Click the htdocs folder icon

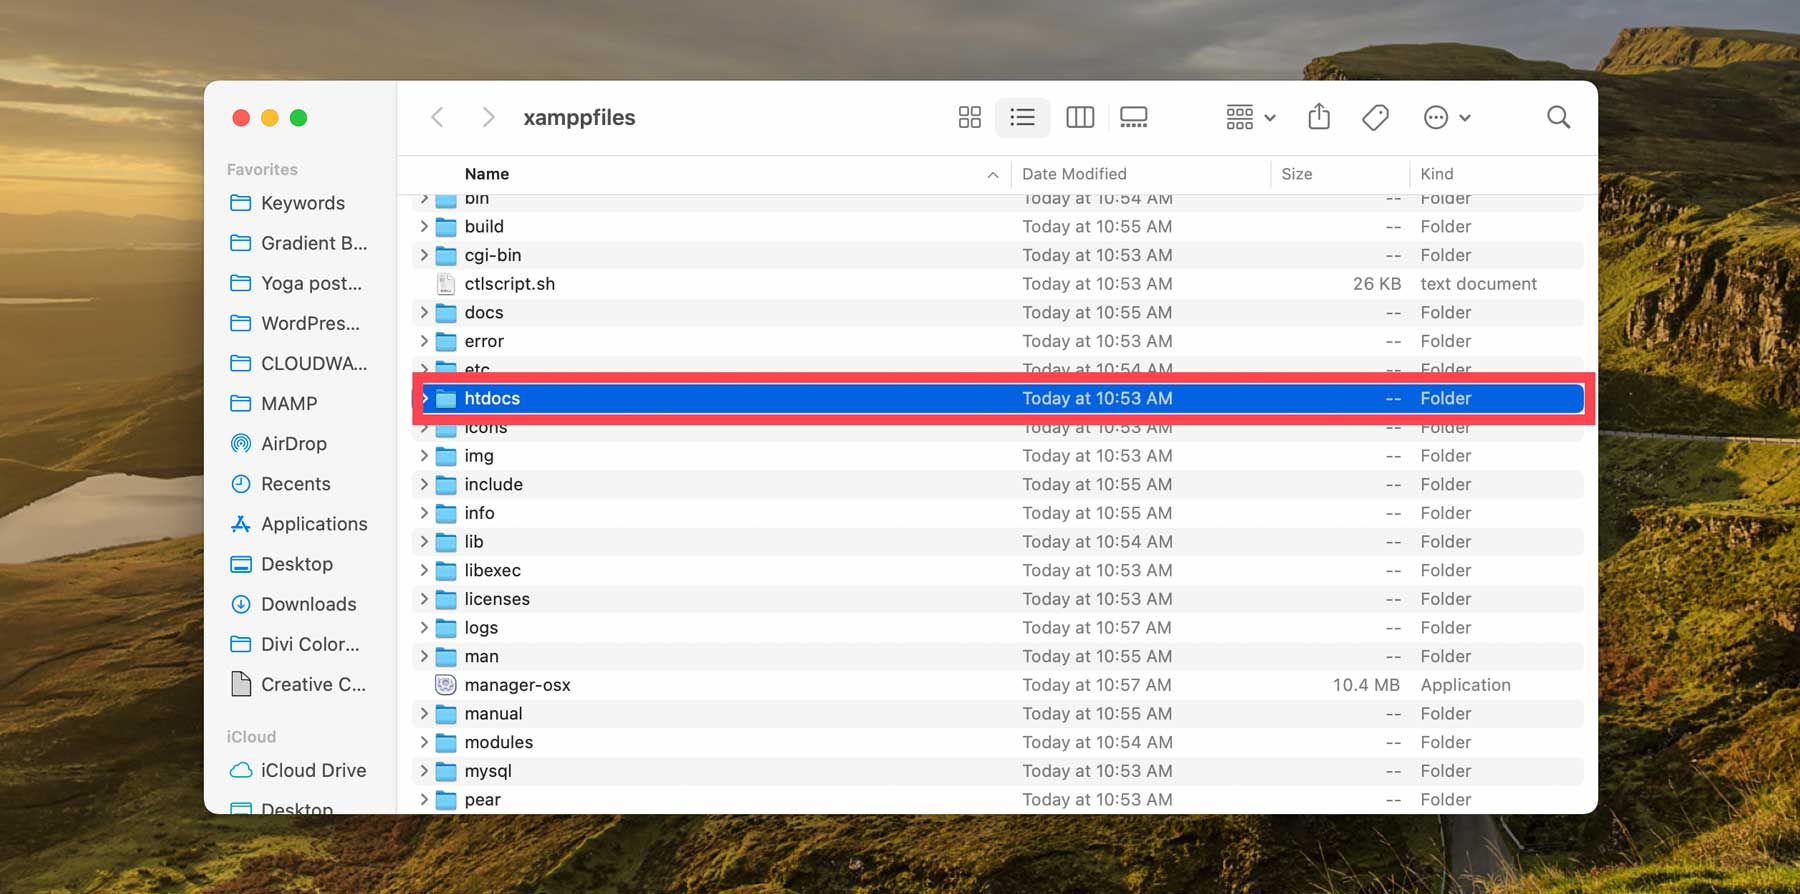point(446,398)
